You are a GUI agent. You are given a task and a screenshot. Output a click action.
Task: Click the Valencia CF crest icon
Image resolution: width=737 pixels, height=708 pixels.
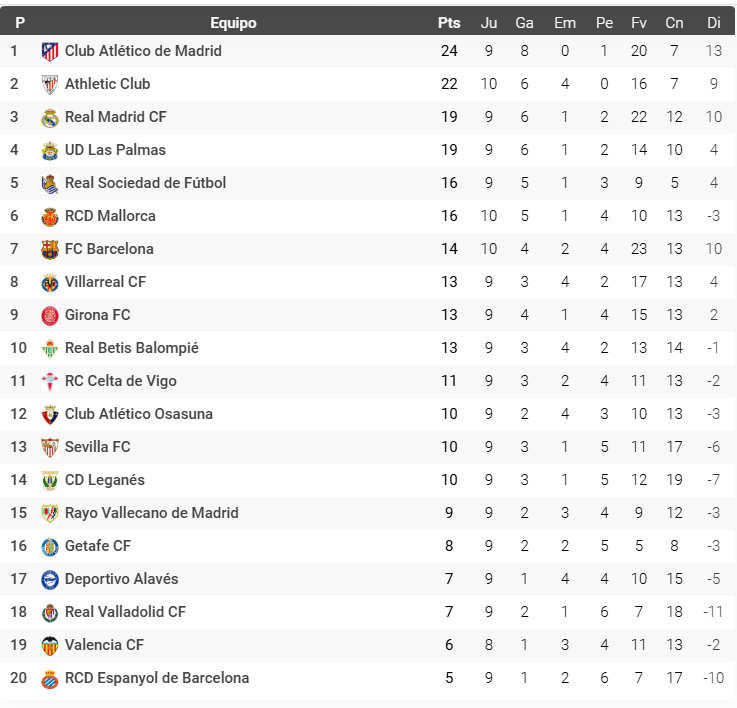coord(50,645)
